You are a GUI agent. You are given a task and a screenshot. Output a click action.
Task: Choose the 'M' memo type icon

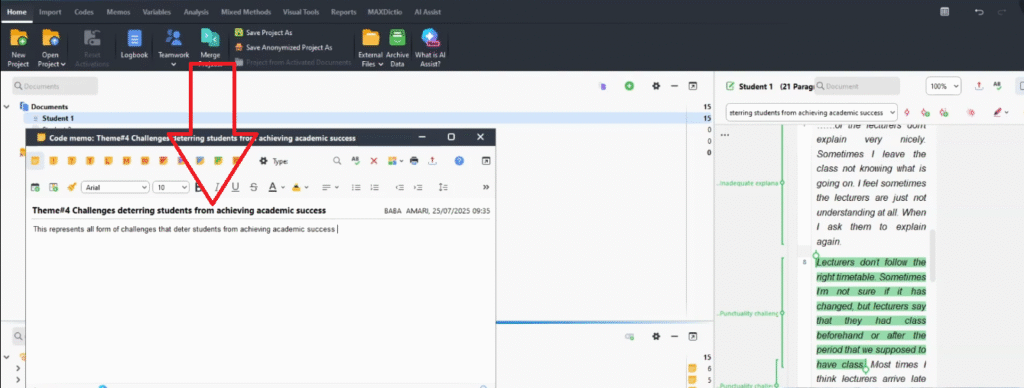point(127,161)
